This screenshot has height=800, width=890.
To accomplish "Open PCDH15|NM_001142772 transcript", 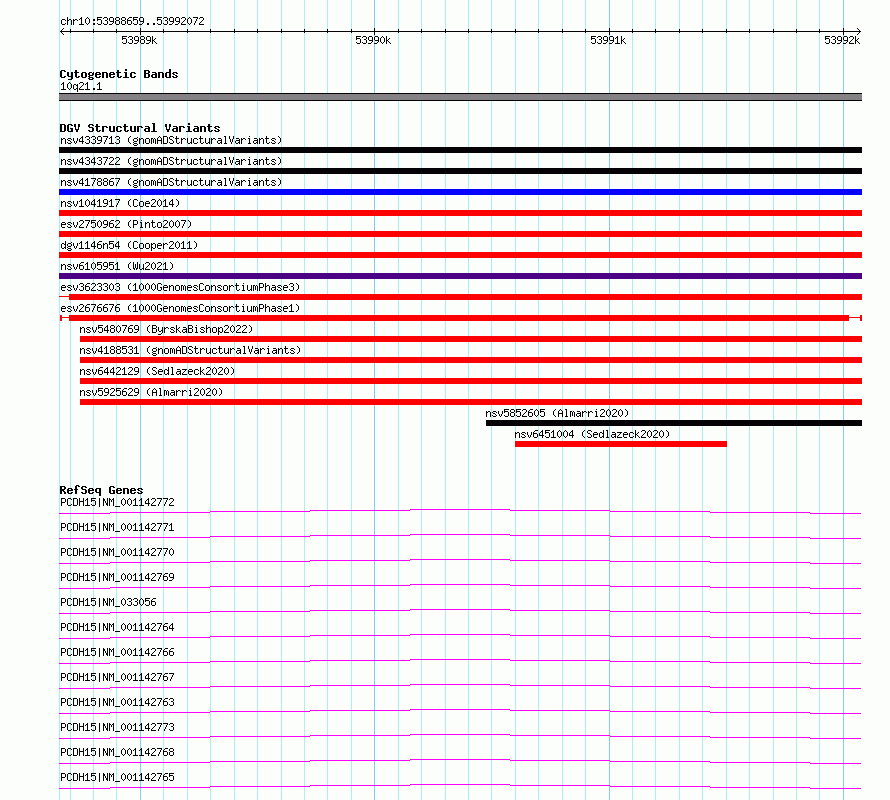I will 117,502.
